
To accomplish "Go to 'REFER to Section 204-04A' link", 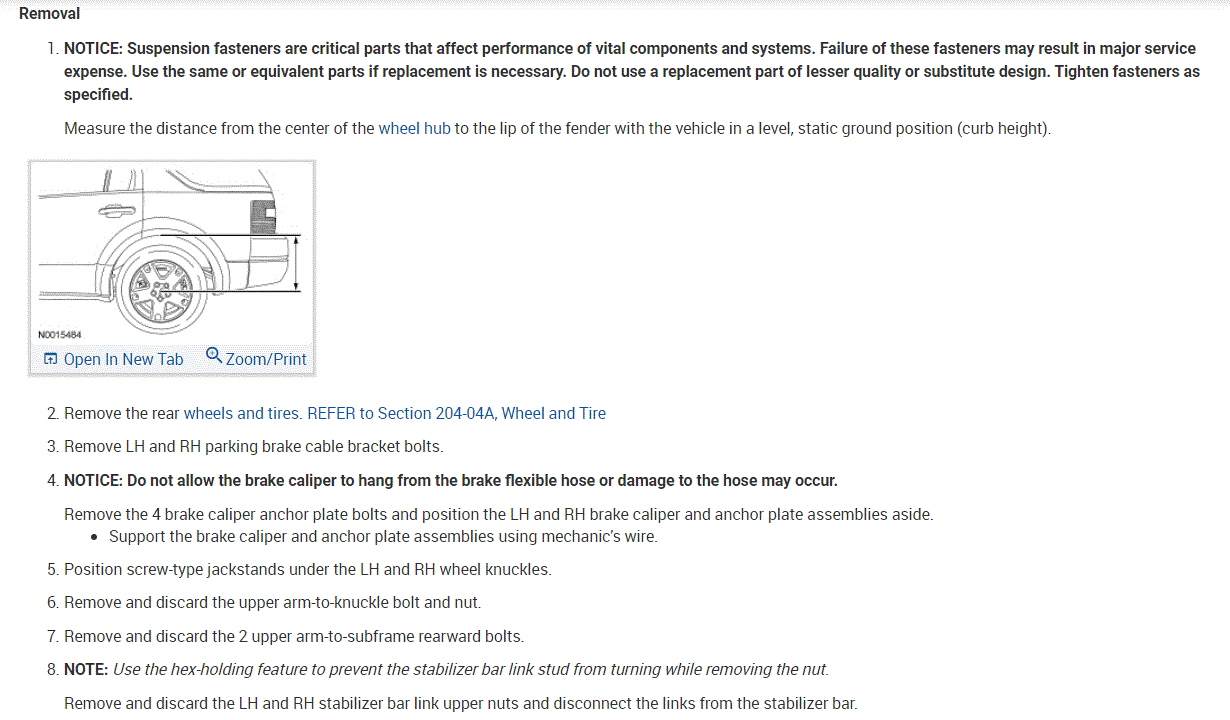I will click(x=400, y=413).
